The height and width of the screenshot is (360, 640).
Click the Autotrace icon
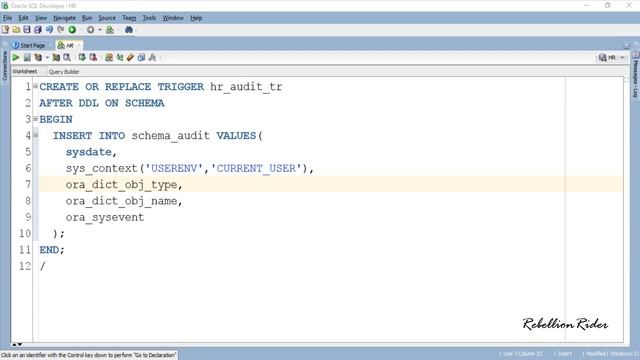coord(56,58)
